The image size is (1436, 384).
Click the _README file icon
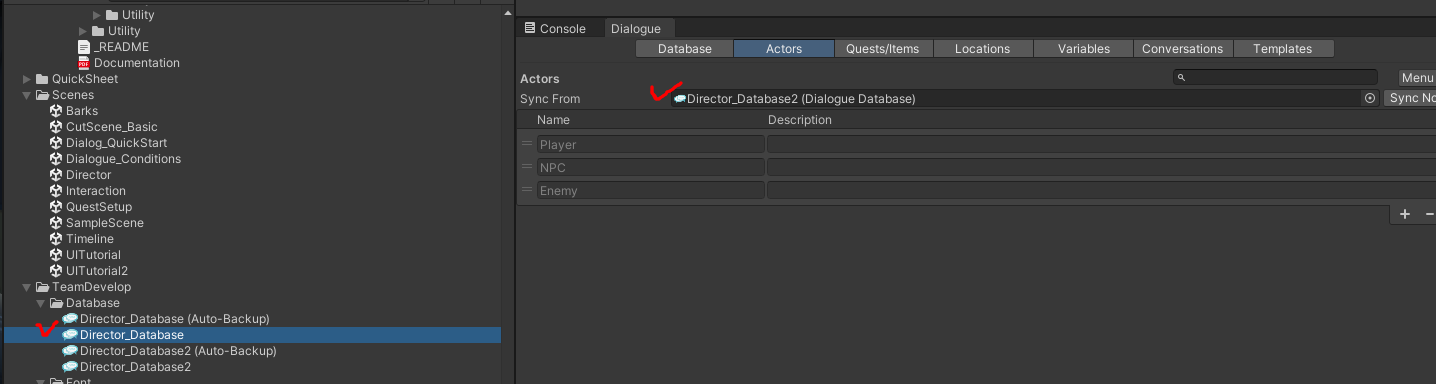[84, 47]
